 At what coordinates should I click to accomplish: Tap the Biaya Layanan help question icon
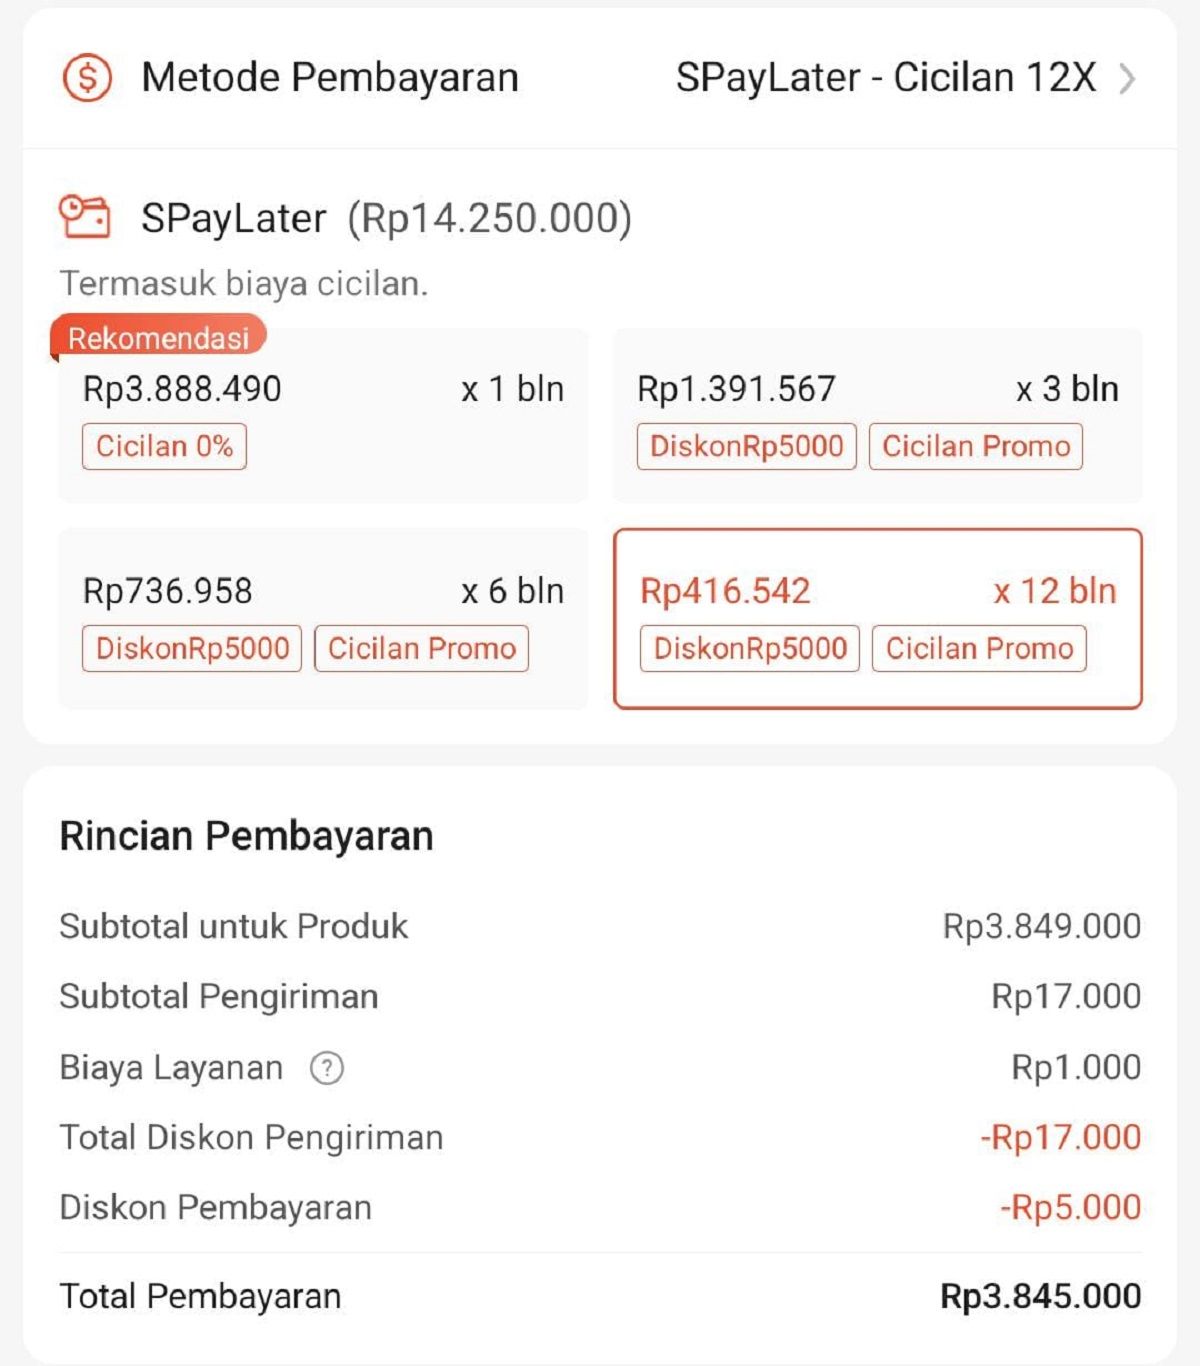(x=327, y=1068)
